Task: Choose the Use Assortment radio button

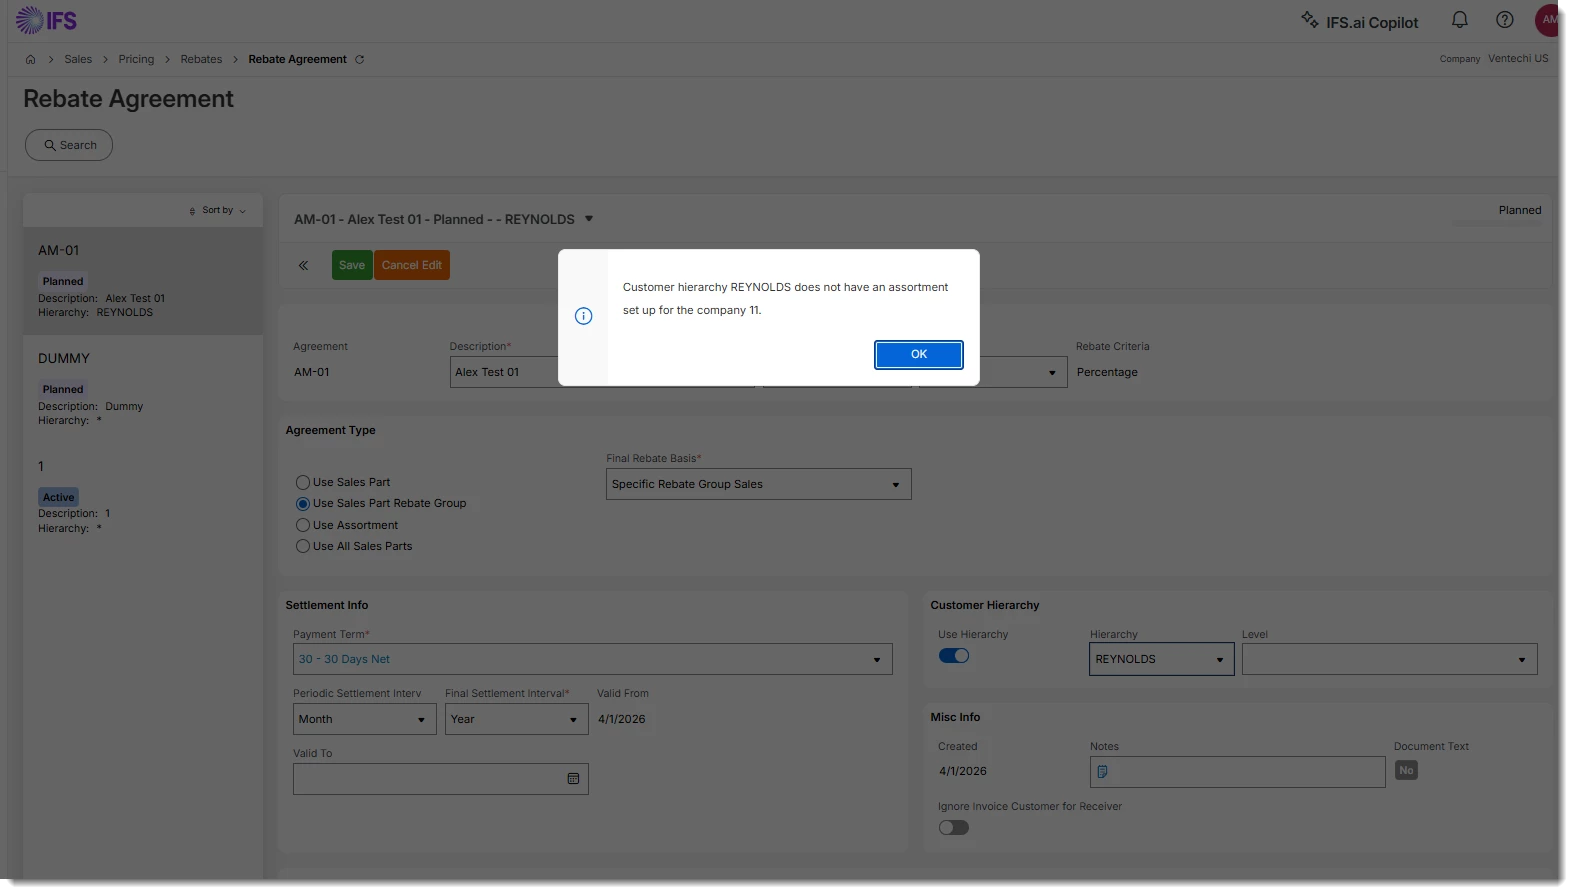Action: (x=302, y=525)
